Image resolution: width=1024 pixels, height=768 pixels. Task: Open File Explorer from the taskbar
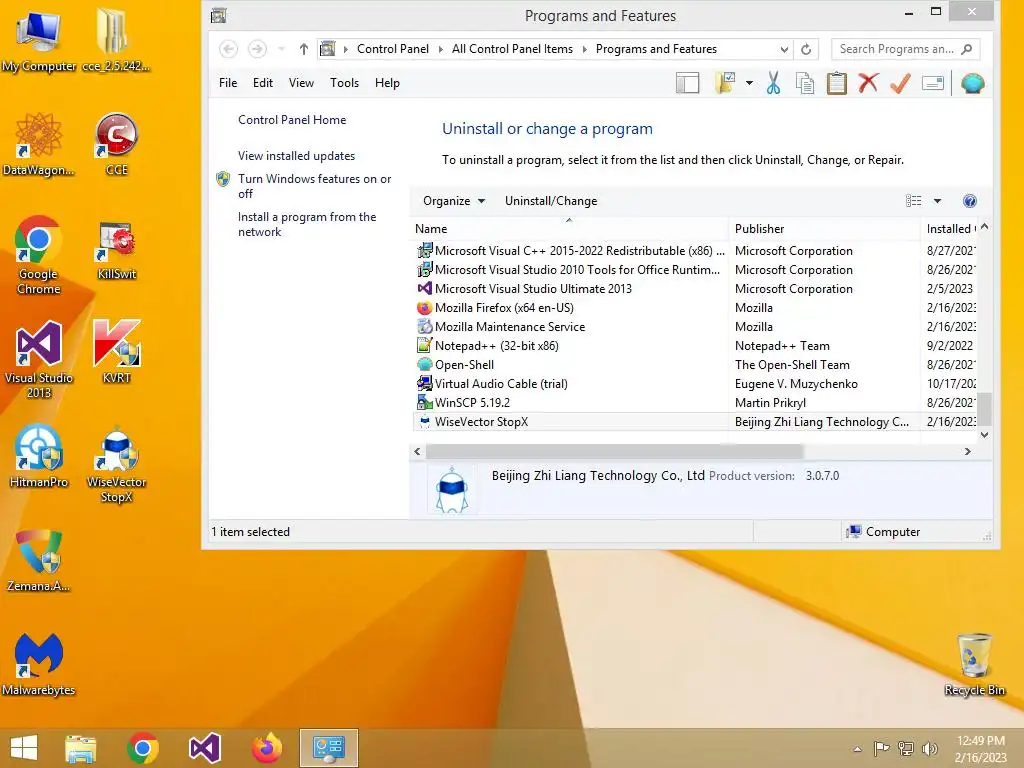point(80,748)
